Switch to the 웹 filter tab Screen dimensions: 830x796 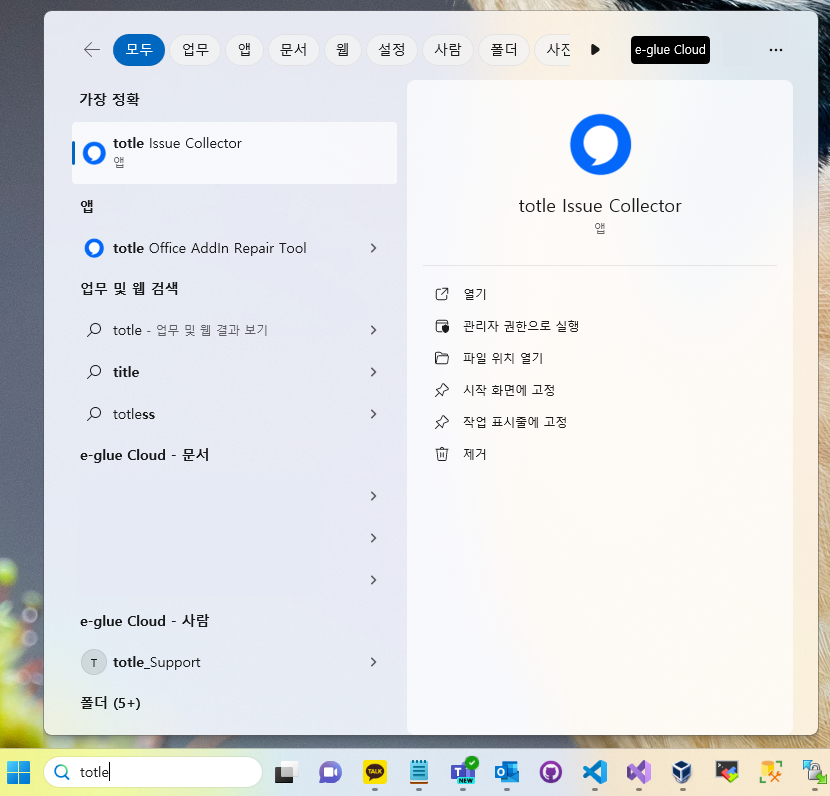342,50
